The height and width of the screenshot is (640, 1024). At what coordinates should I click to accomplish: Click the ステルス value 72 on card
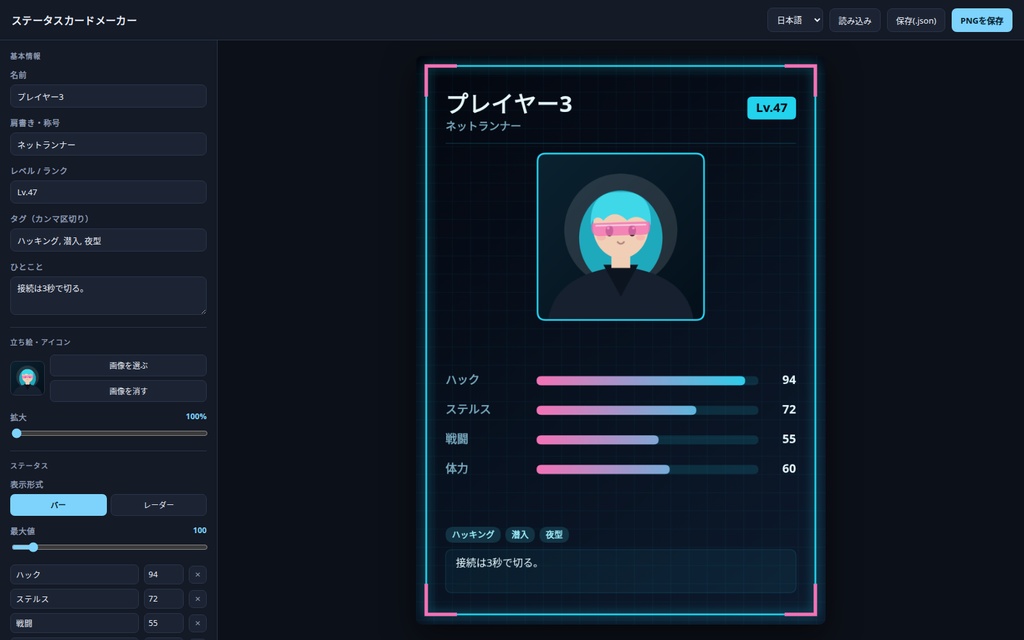[x=789, y=409]
